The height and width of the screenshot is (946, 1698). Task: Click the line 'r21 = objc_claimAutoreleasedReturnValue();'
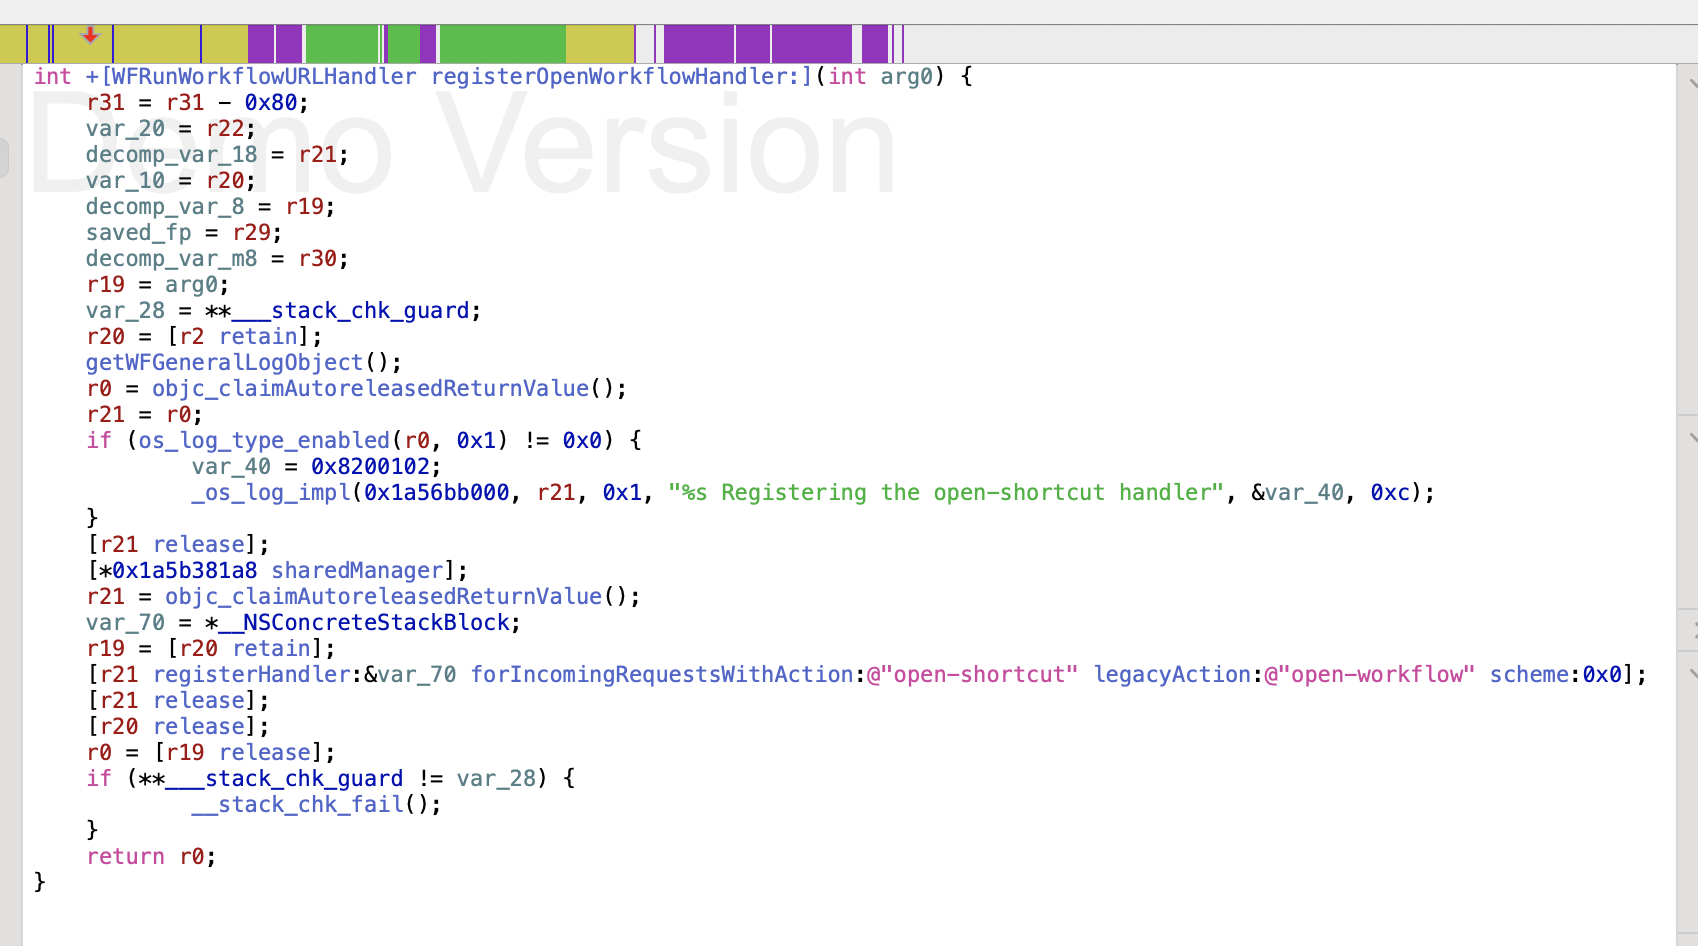[363, 597]
